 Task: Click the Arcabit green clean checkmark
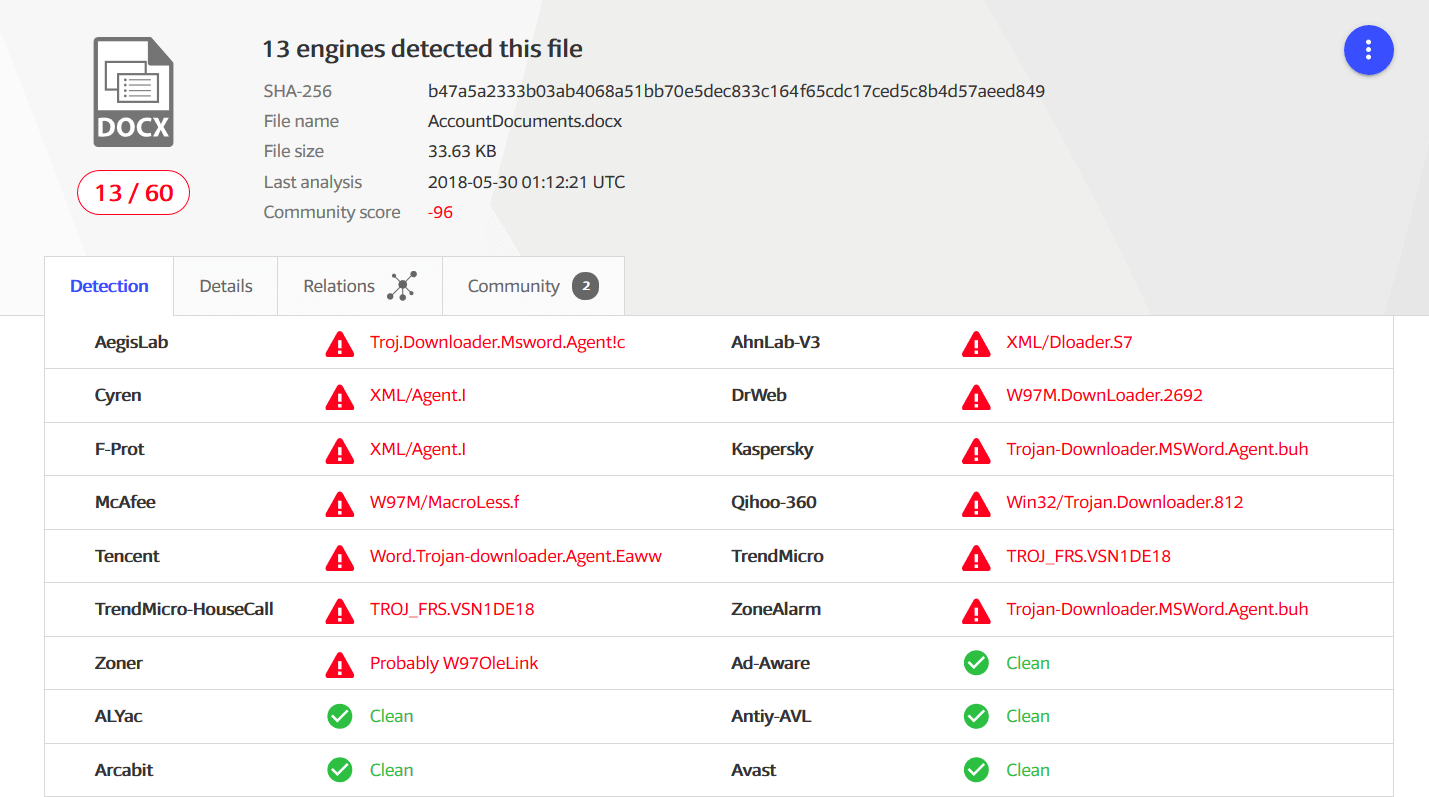point(340,770)
